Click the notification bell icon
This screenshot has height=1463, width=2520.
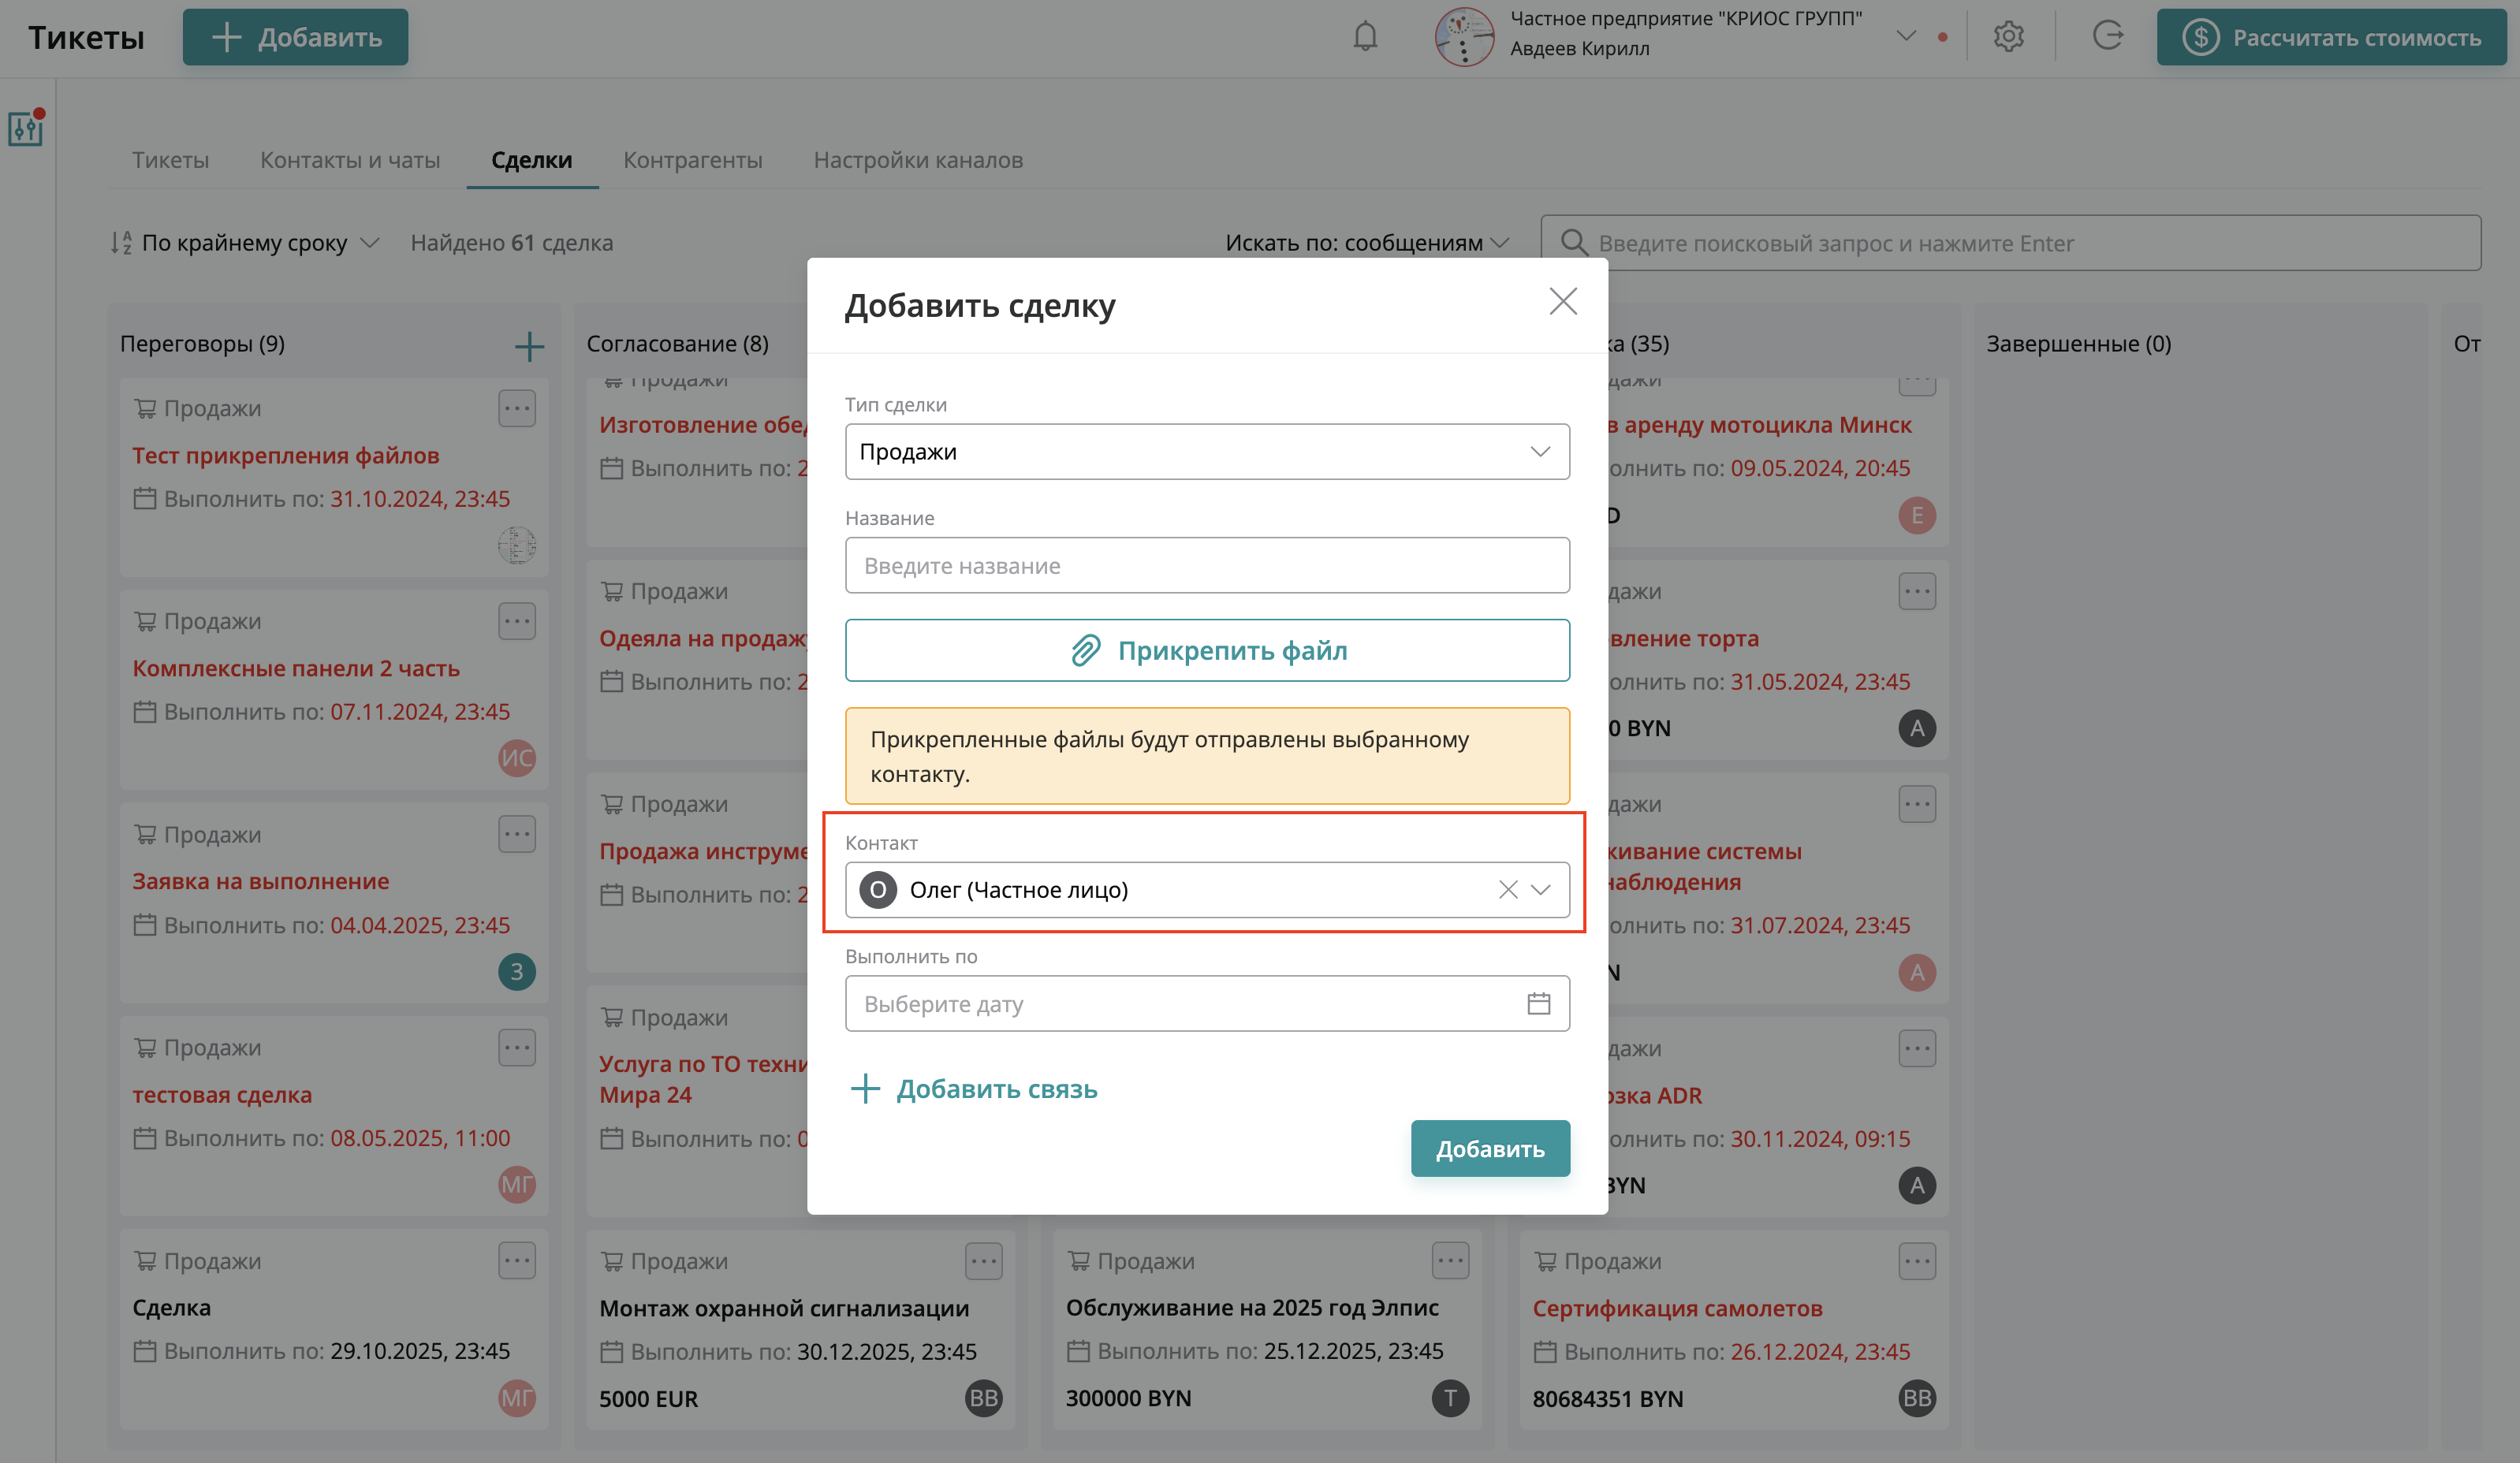(1365, 37)
